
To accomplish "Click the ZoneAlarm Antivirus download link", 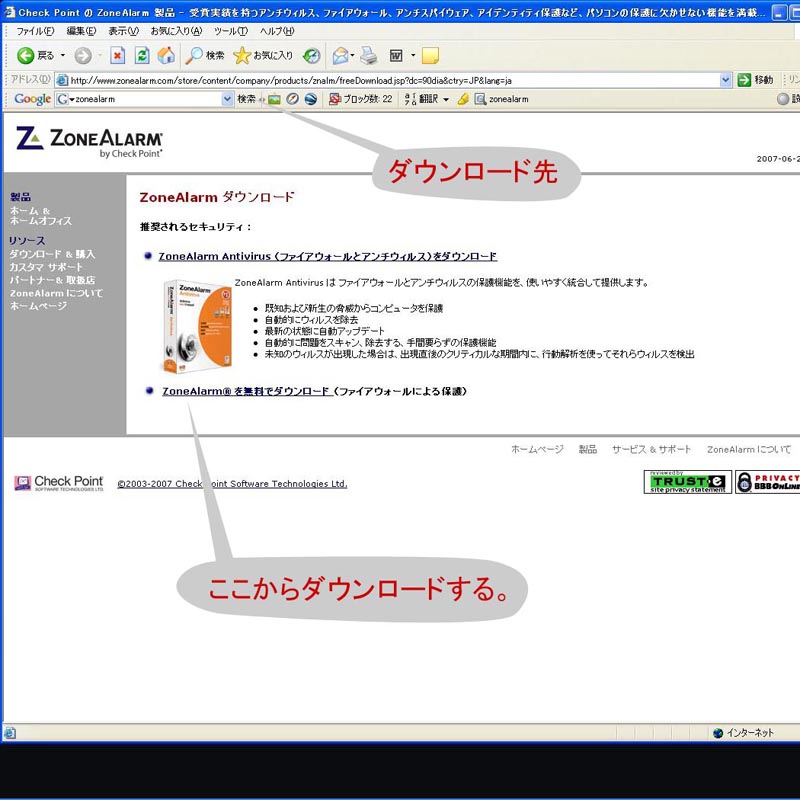I will 328,256.
